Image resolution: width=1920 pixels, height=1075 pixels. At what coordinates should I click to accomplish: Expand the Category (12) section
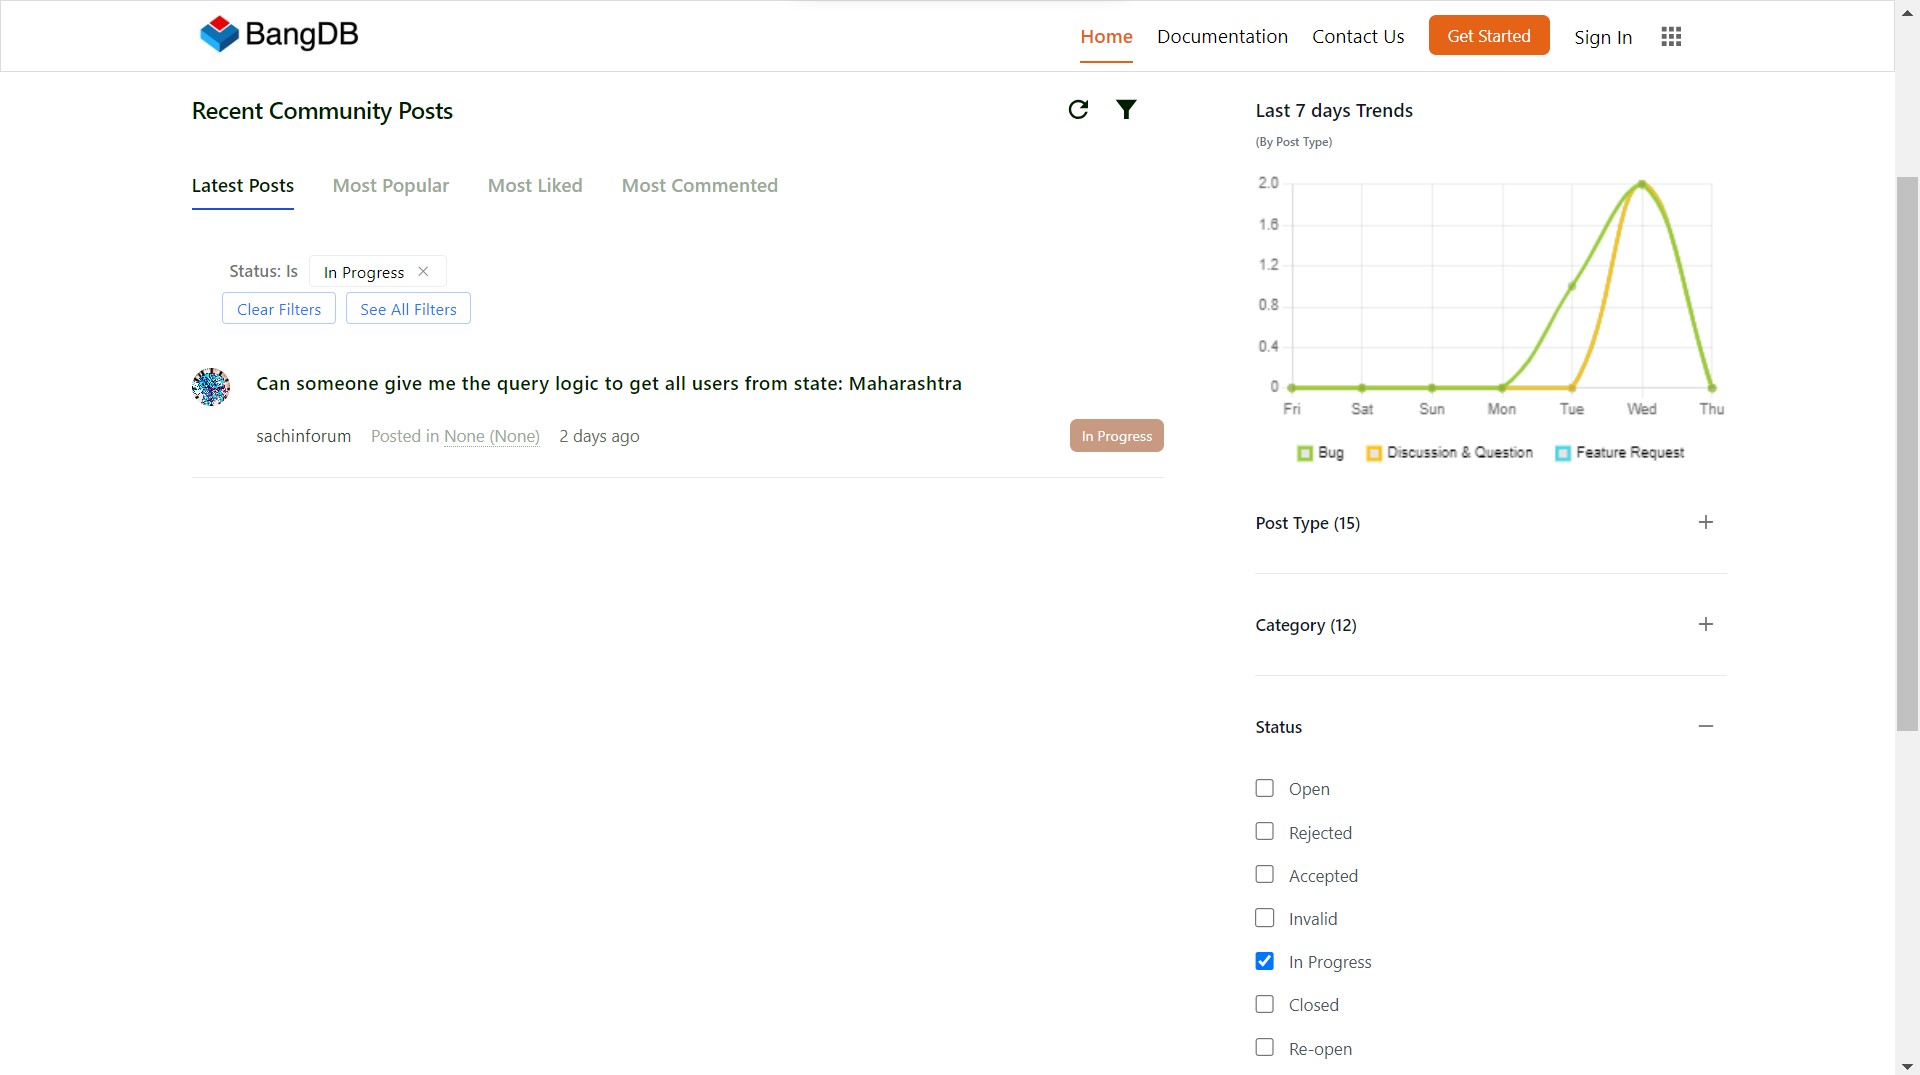pos(1706,624)
